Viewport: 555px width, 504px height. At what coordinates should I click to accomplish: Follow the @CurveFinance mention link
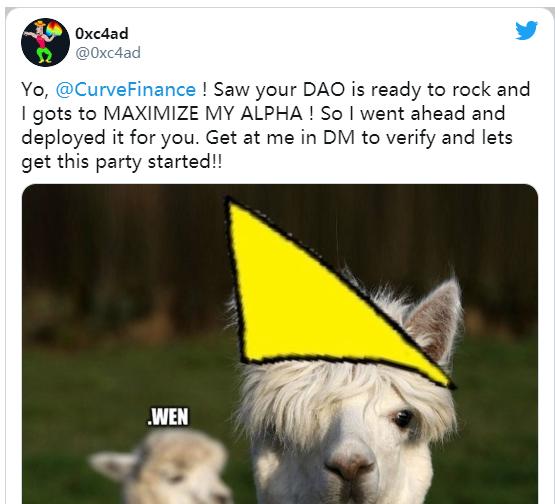tap(126, 89)
